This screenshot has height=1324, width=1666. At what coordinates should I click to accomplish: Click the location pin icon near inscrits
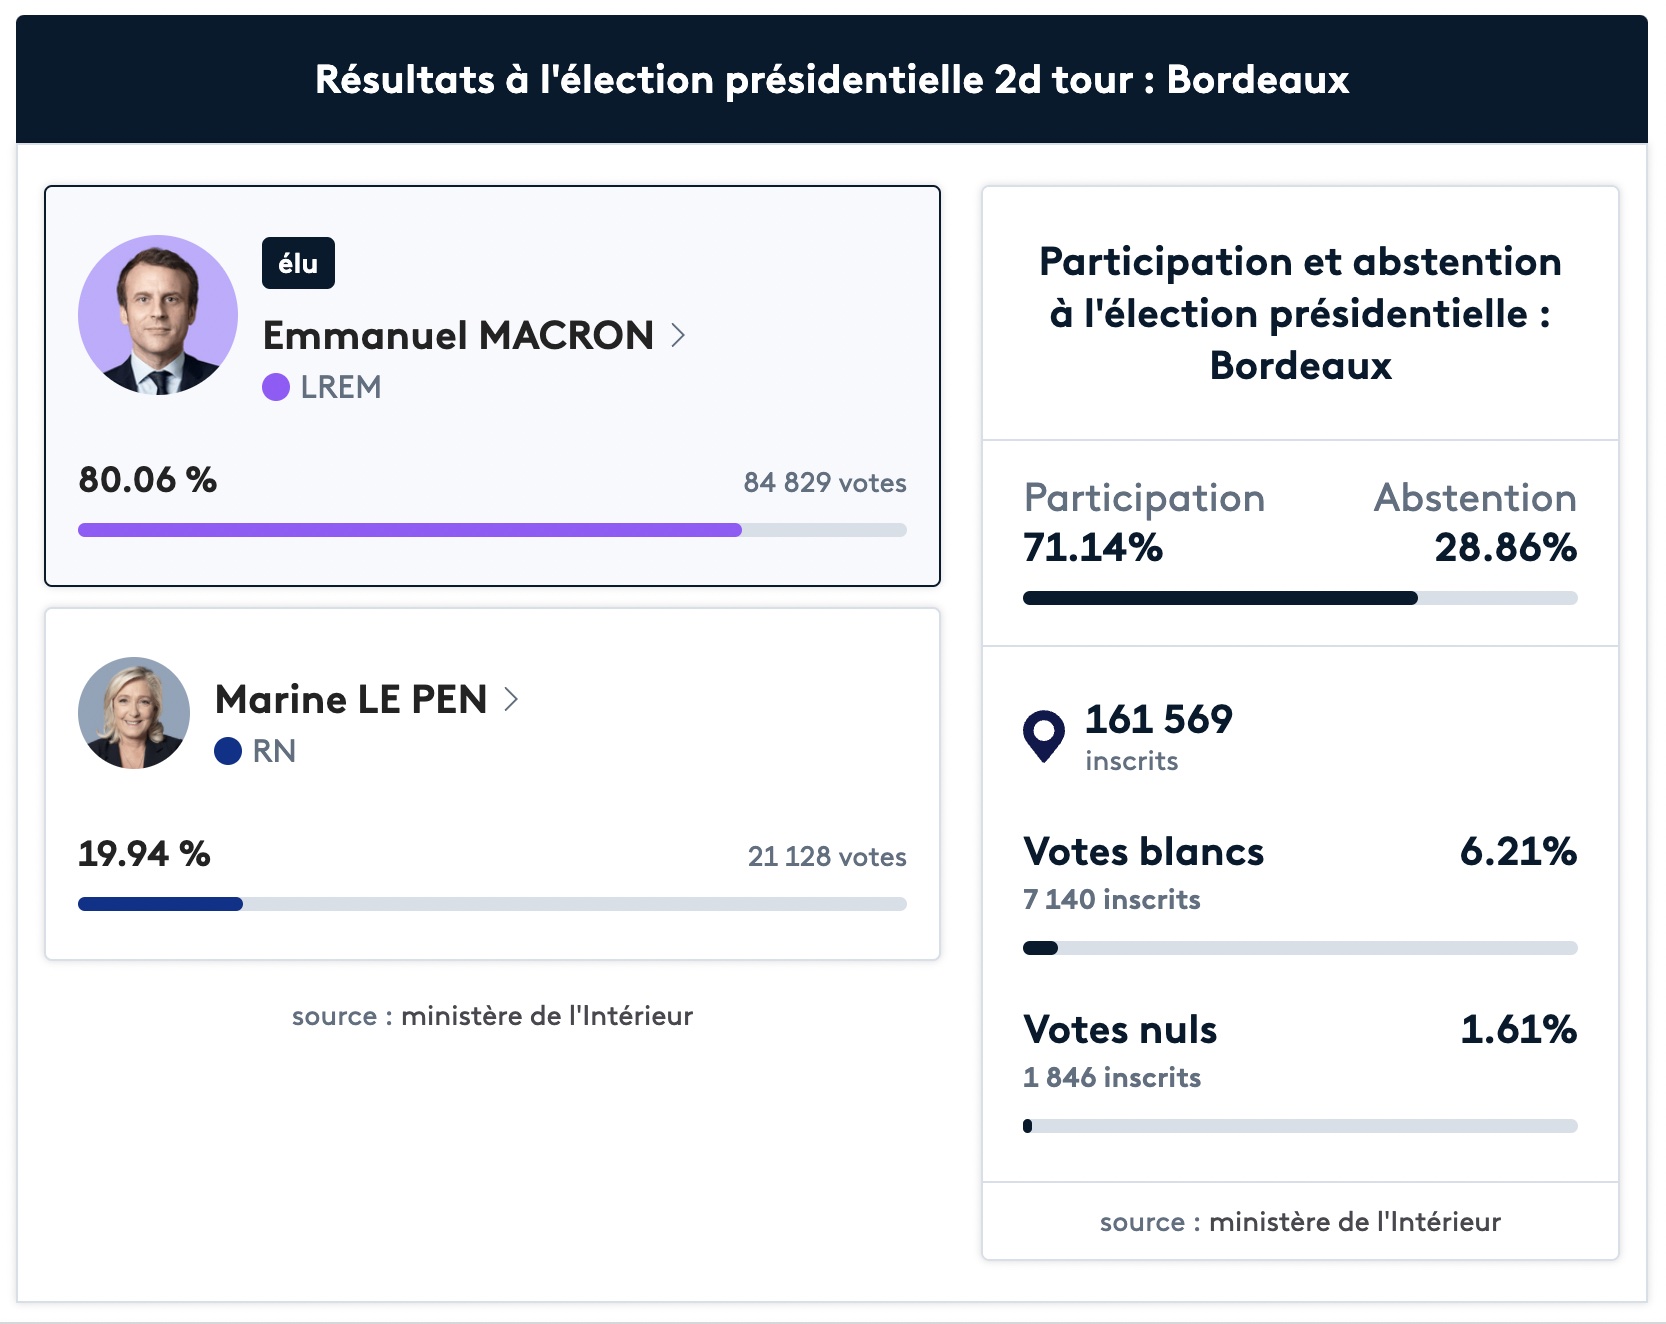[x=1044, y=736]
